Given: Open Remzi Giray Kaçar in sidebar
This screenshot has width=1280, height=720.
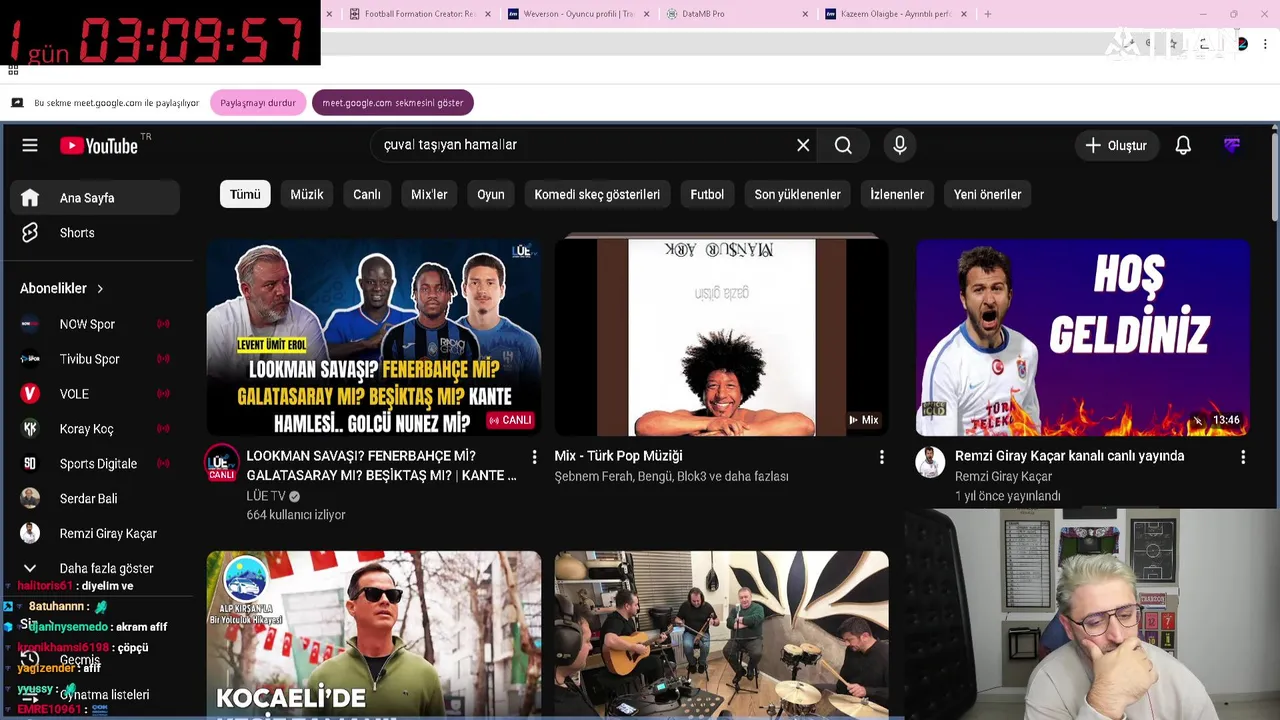Looking at the screenshot, I should (x=95, y=534).
